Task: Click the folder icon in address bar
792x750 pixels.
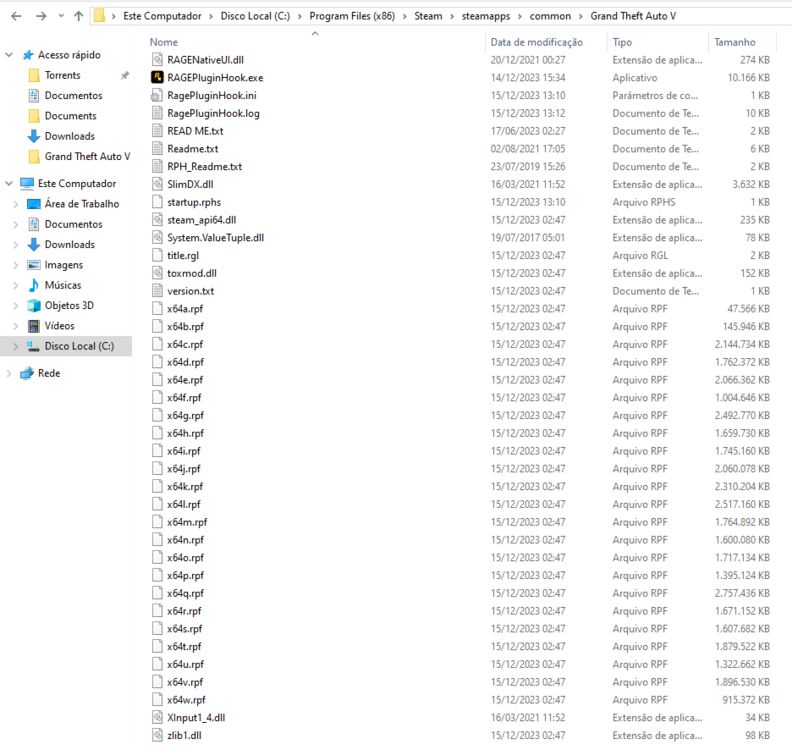Action: 100,16
